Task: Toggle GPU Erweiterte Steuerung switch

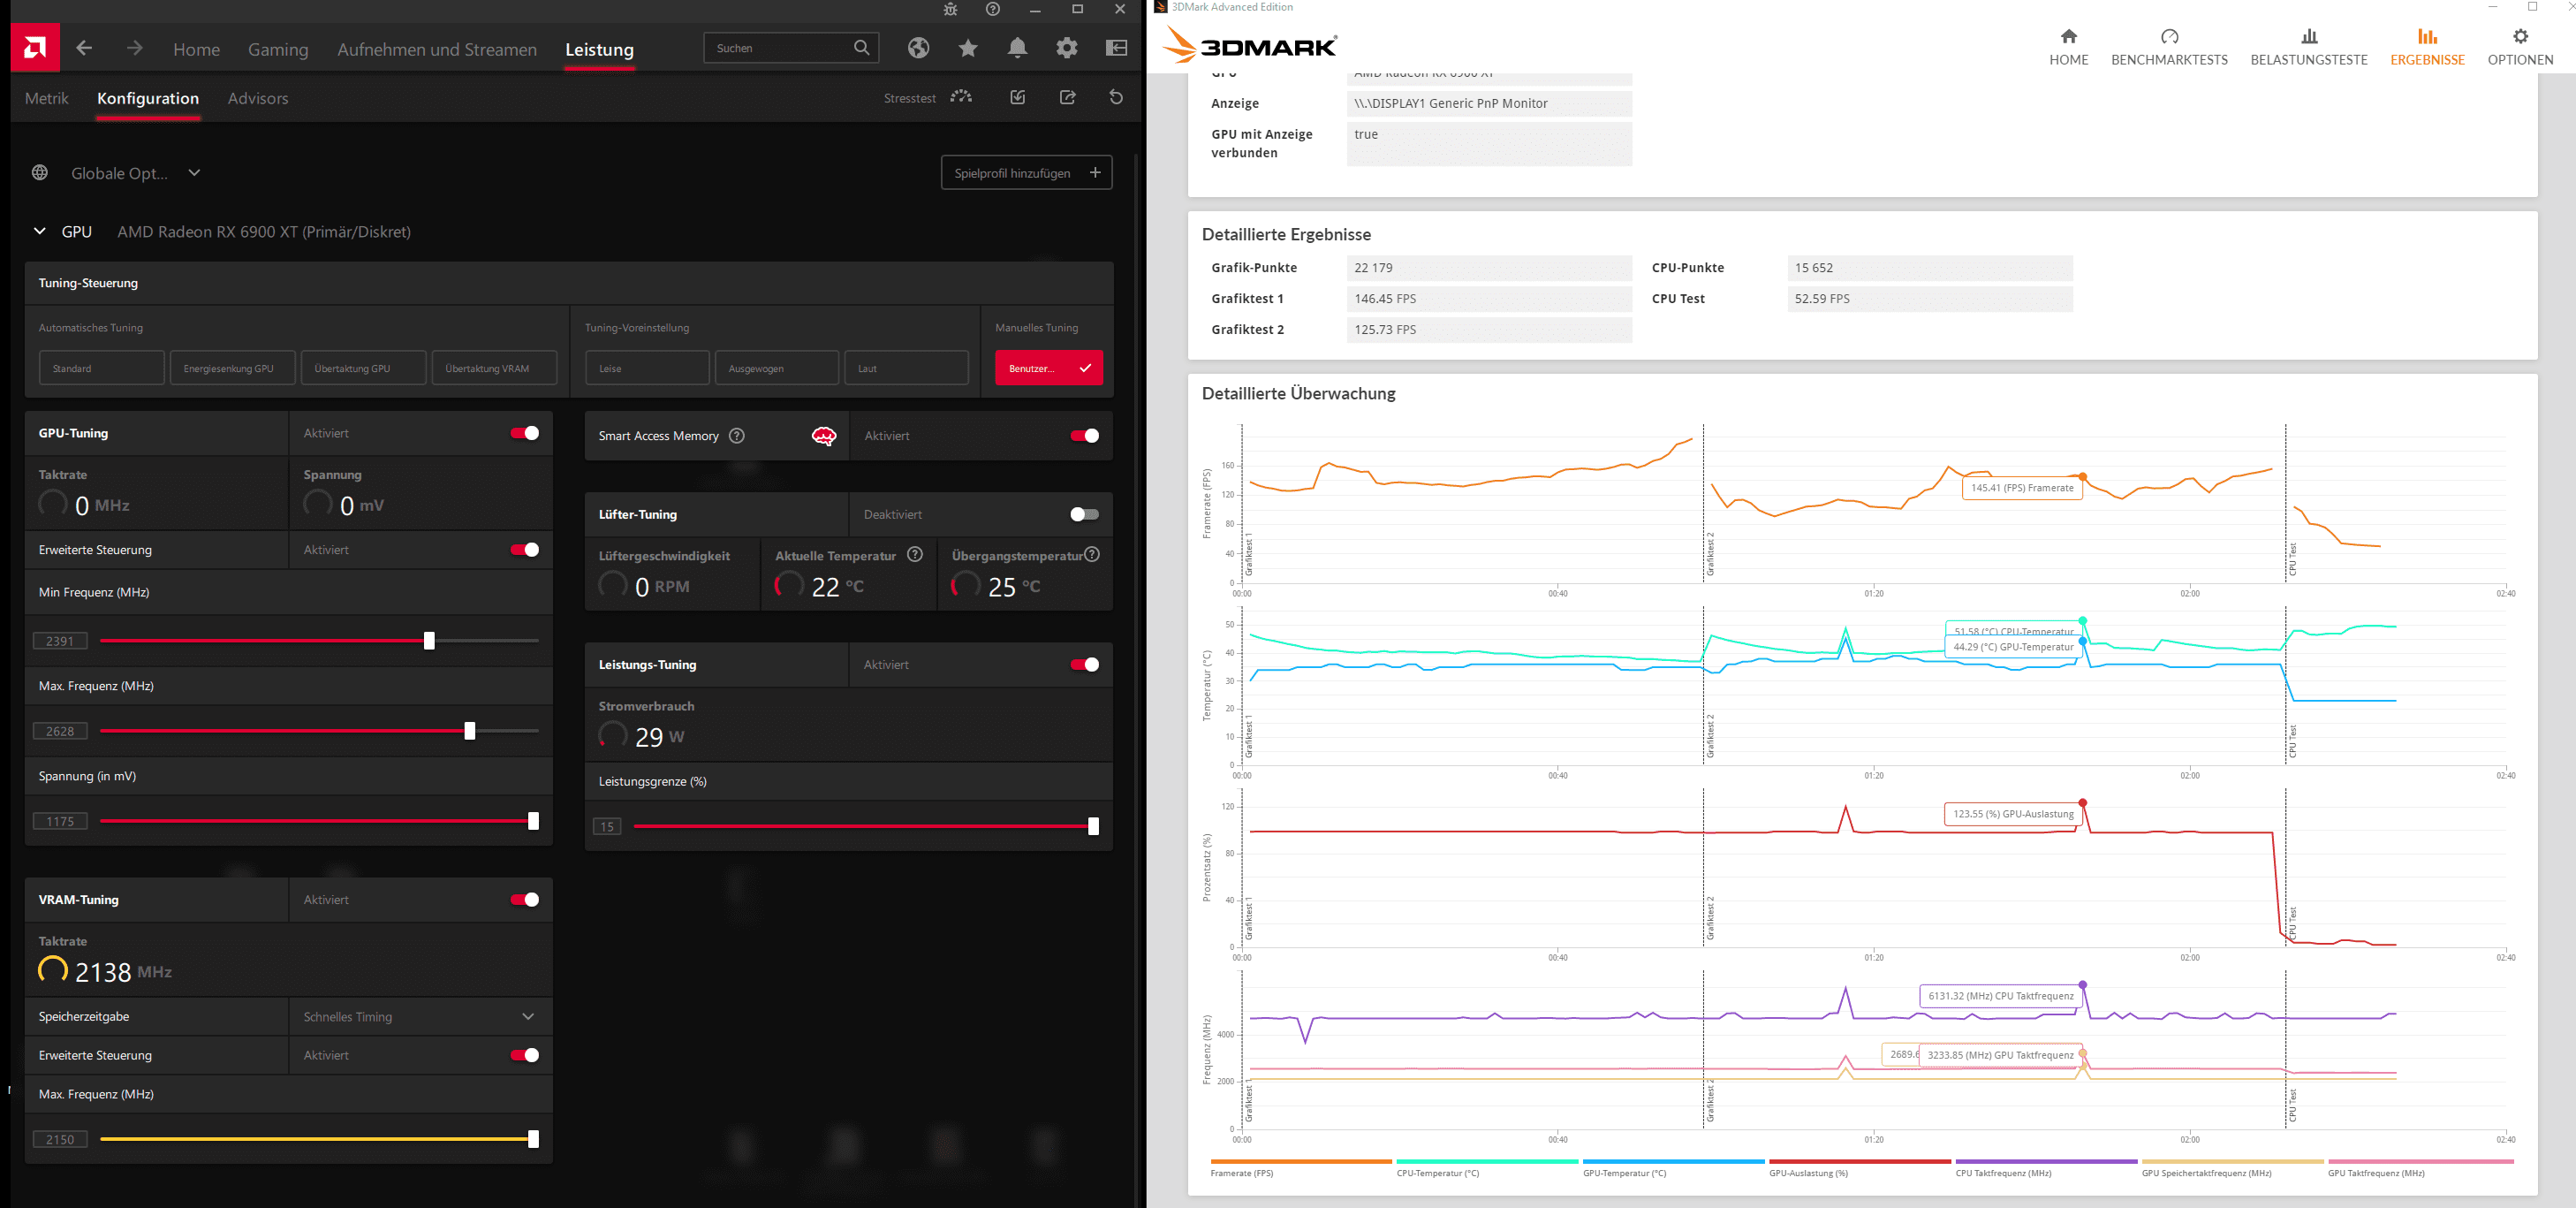Action: pos(525,550)
